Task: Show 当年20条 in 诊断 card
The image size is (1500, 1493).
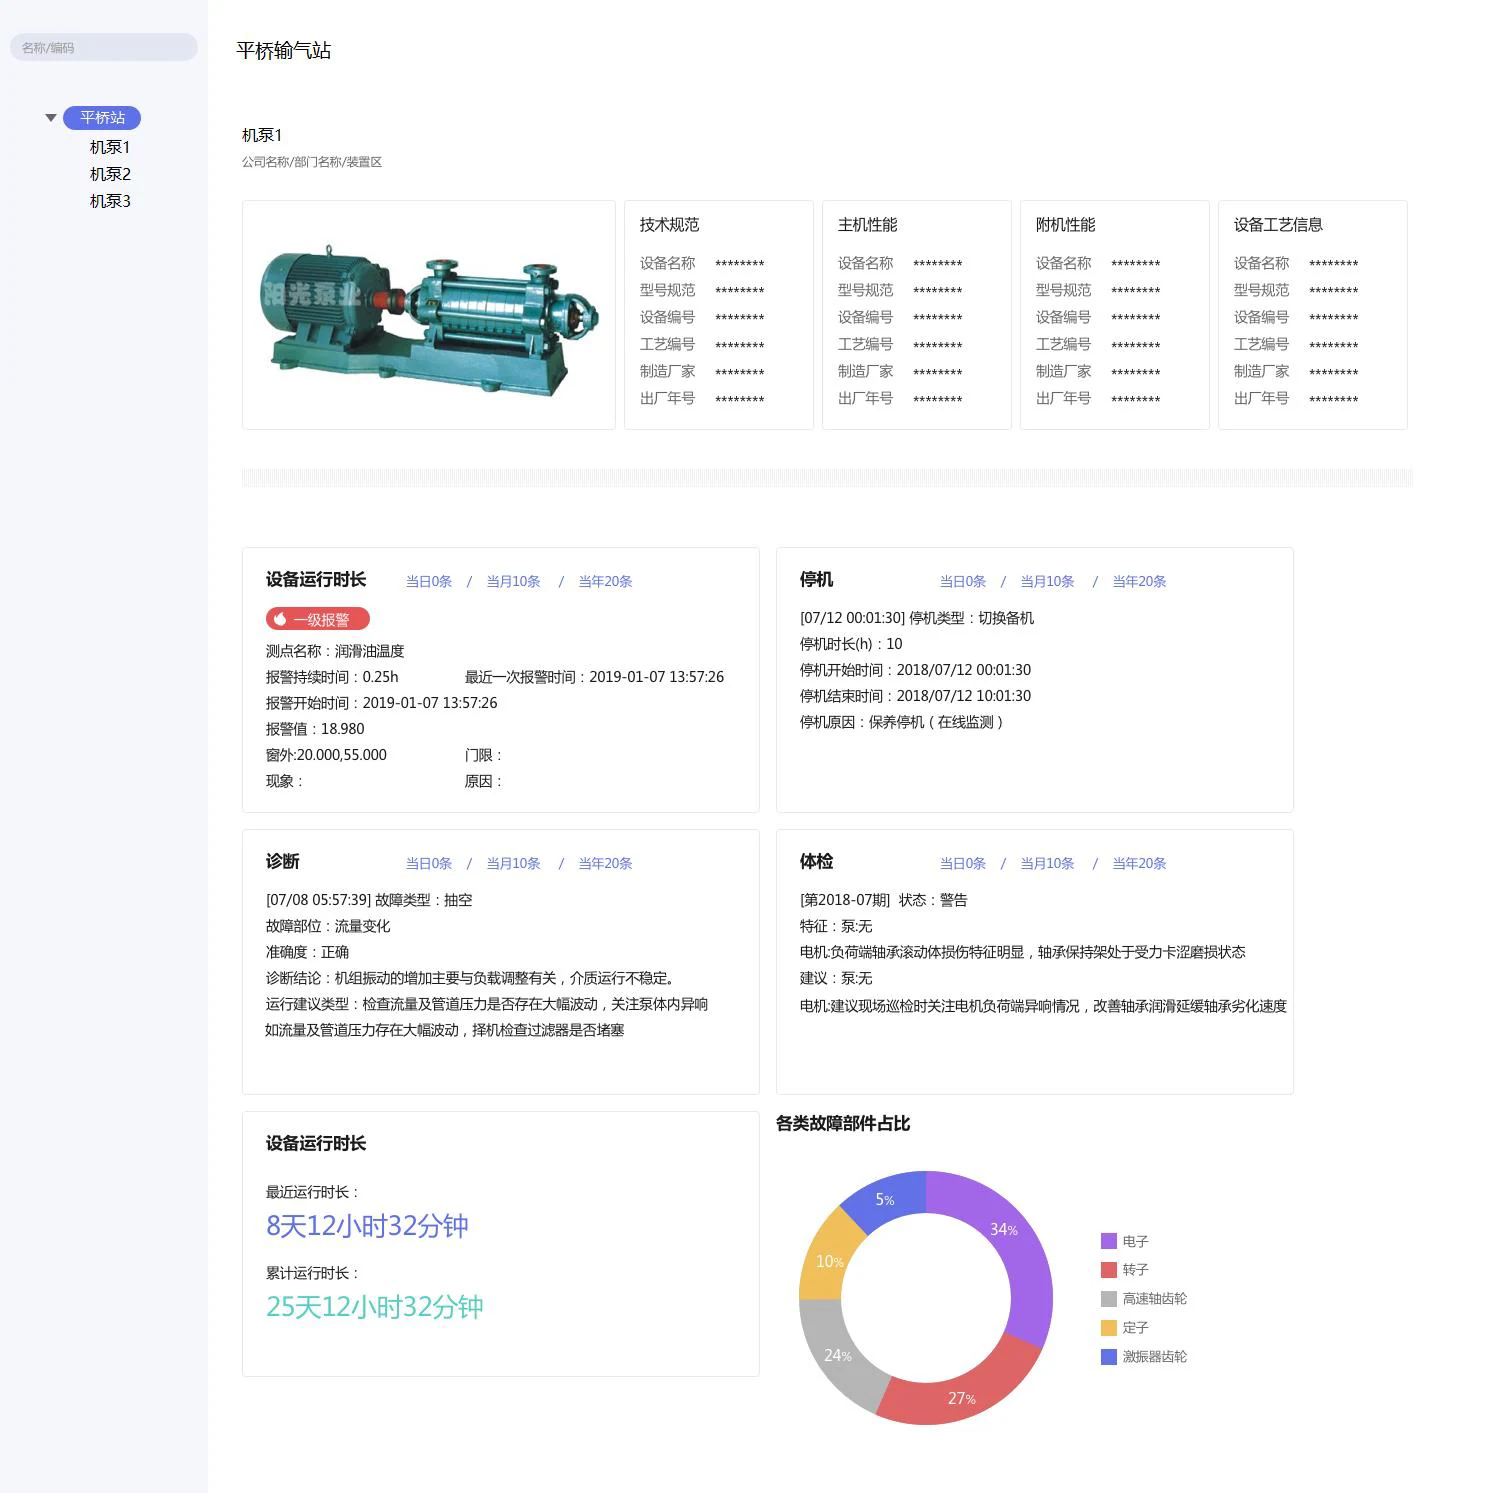Action: click(605, 863)
